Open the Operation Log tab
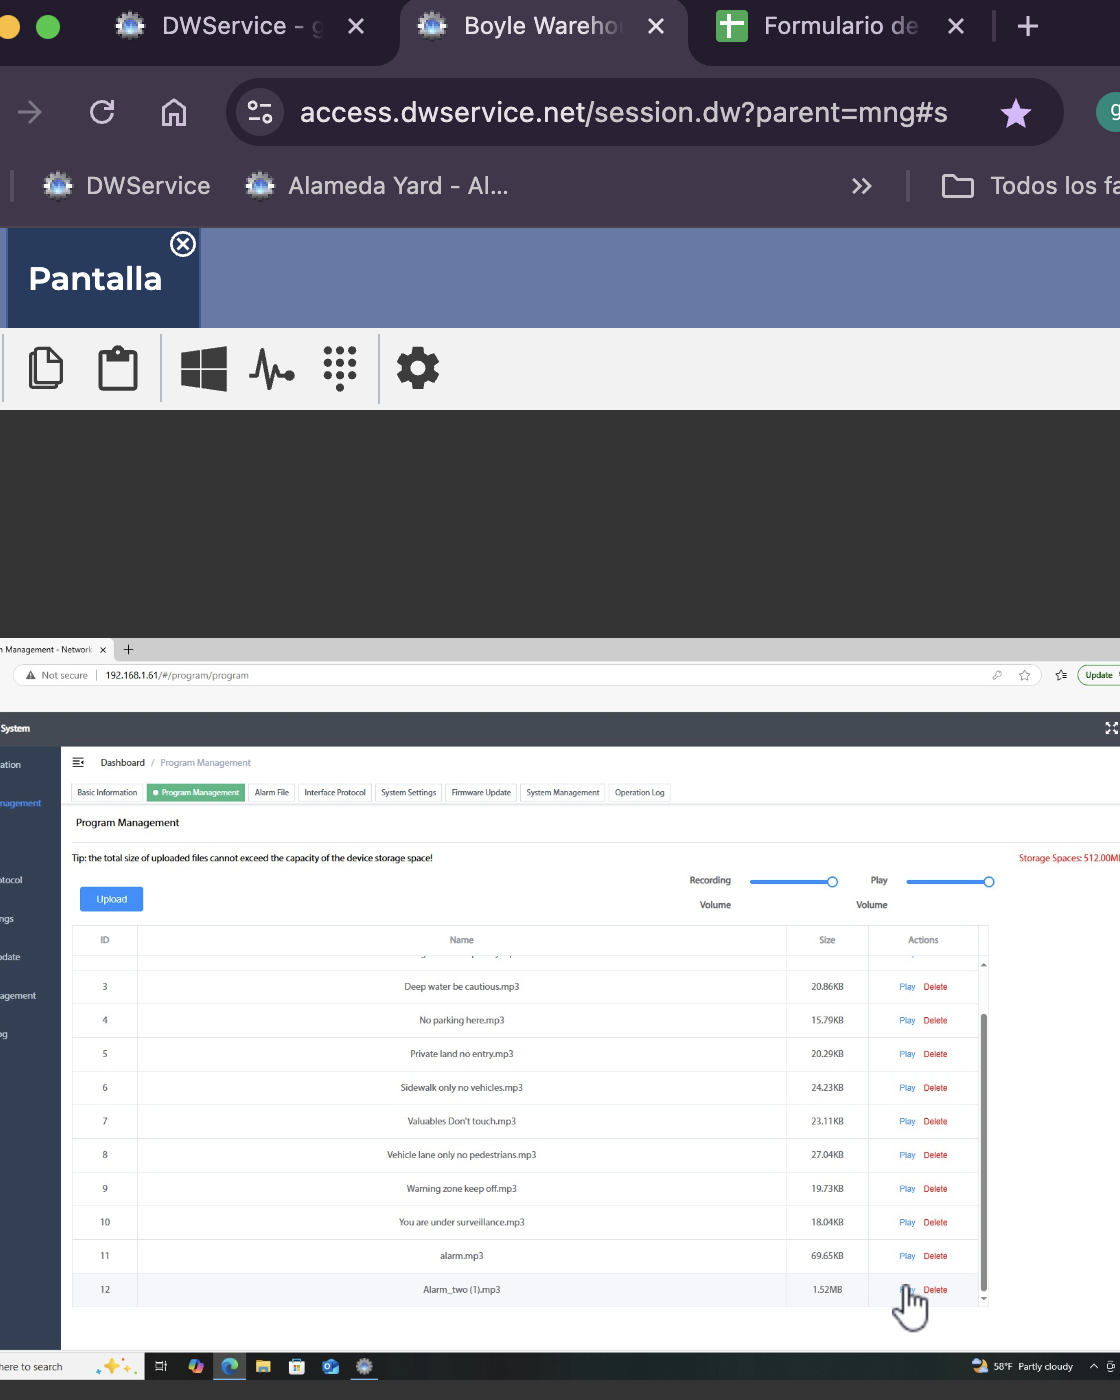This screenshot has width=1120, height=1400. click(639, 792)
